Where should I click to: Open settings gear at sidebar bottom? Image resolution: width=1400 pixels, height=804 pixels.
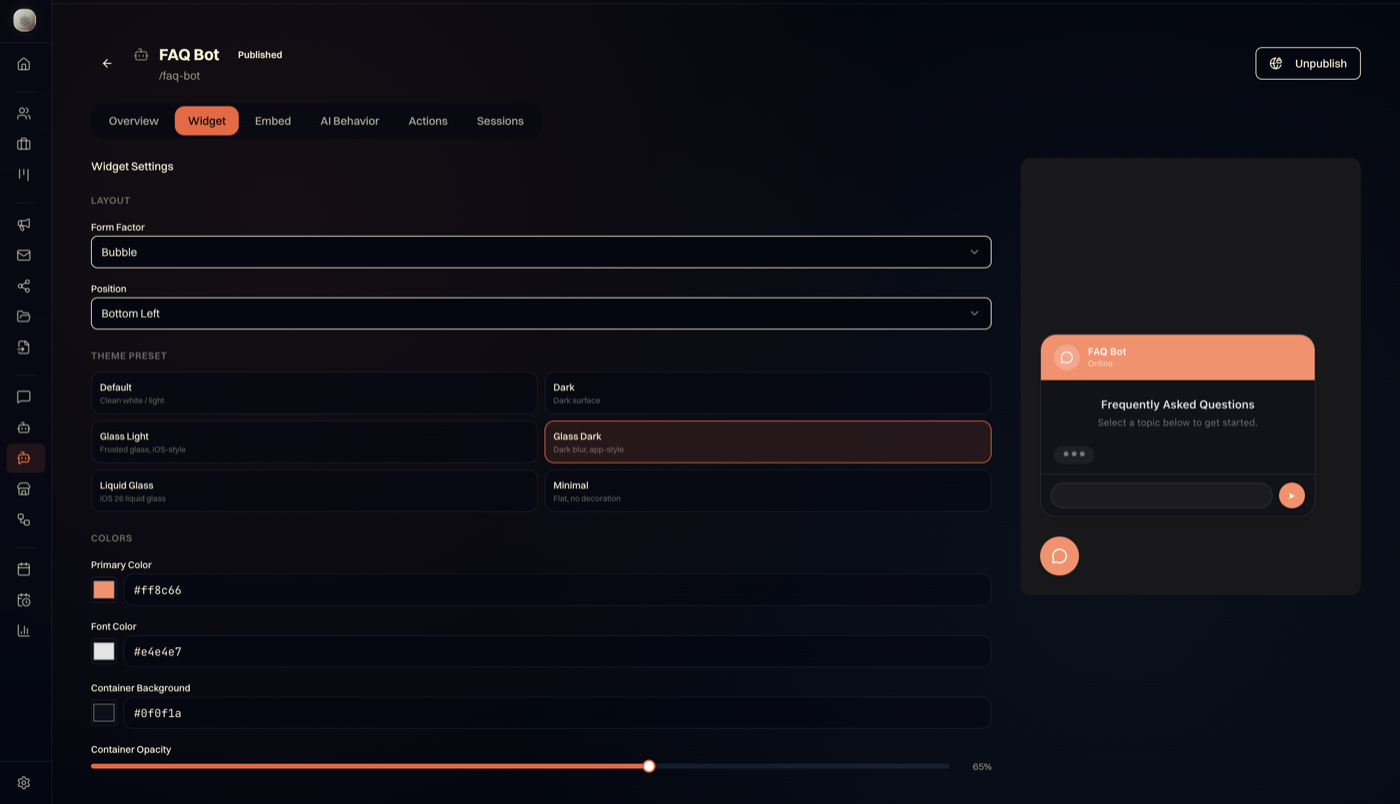click(24, 783)
